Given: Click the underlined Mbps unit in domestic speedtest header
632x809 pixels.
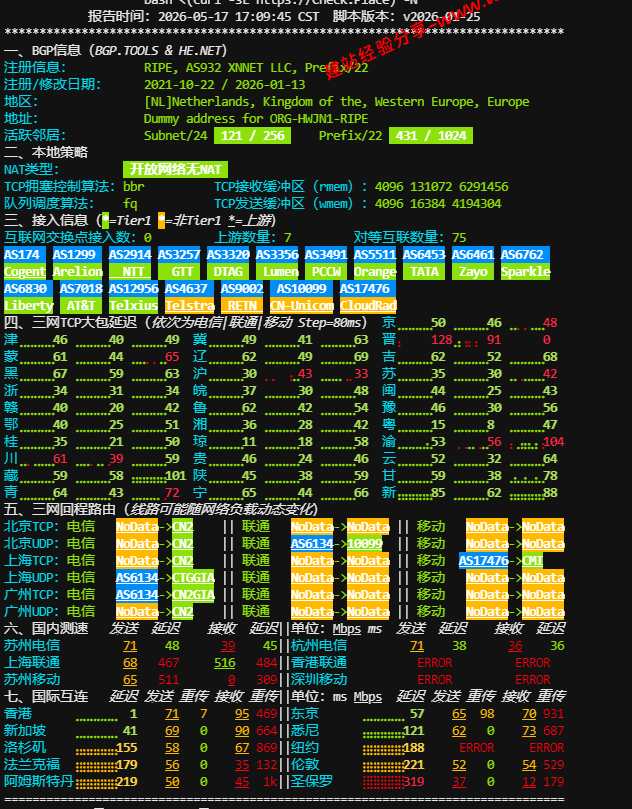Looking at the screenshot, I should coord(347,629).
